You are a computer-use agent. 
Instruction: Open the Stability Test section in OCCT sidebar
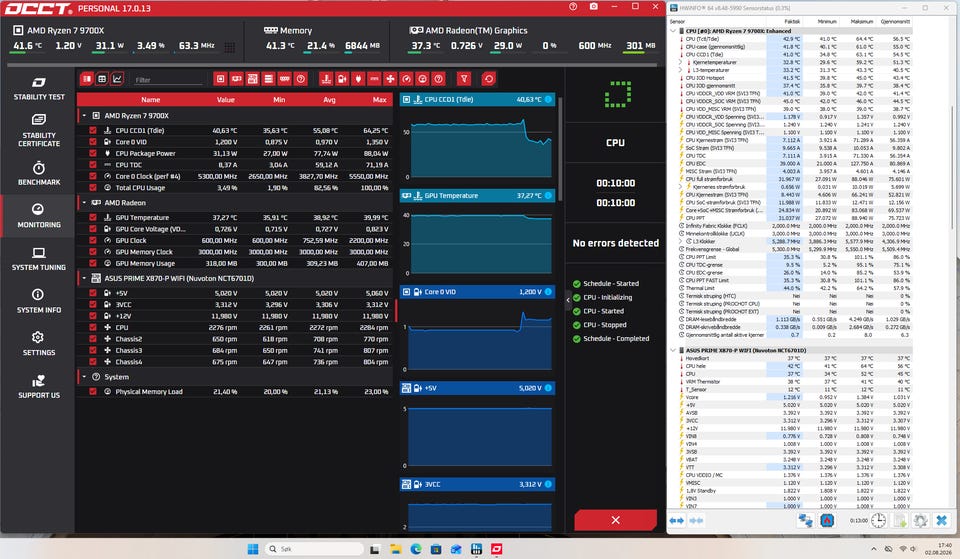click(39, 89)
